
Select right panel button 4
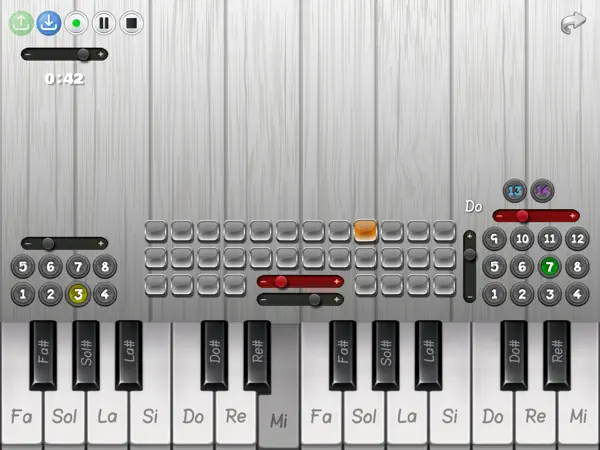pyautogui.click(x=577, y=294)
